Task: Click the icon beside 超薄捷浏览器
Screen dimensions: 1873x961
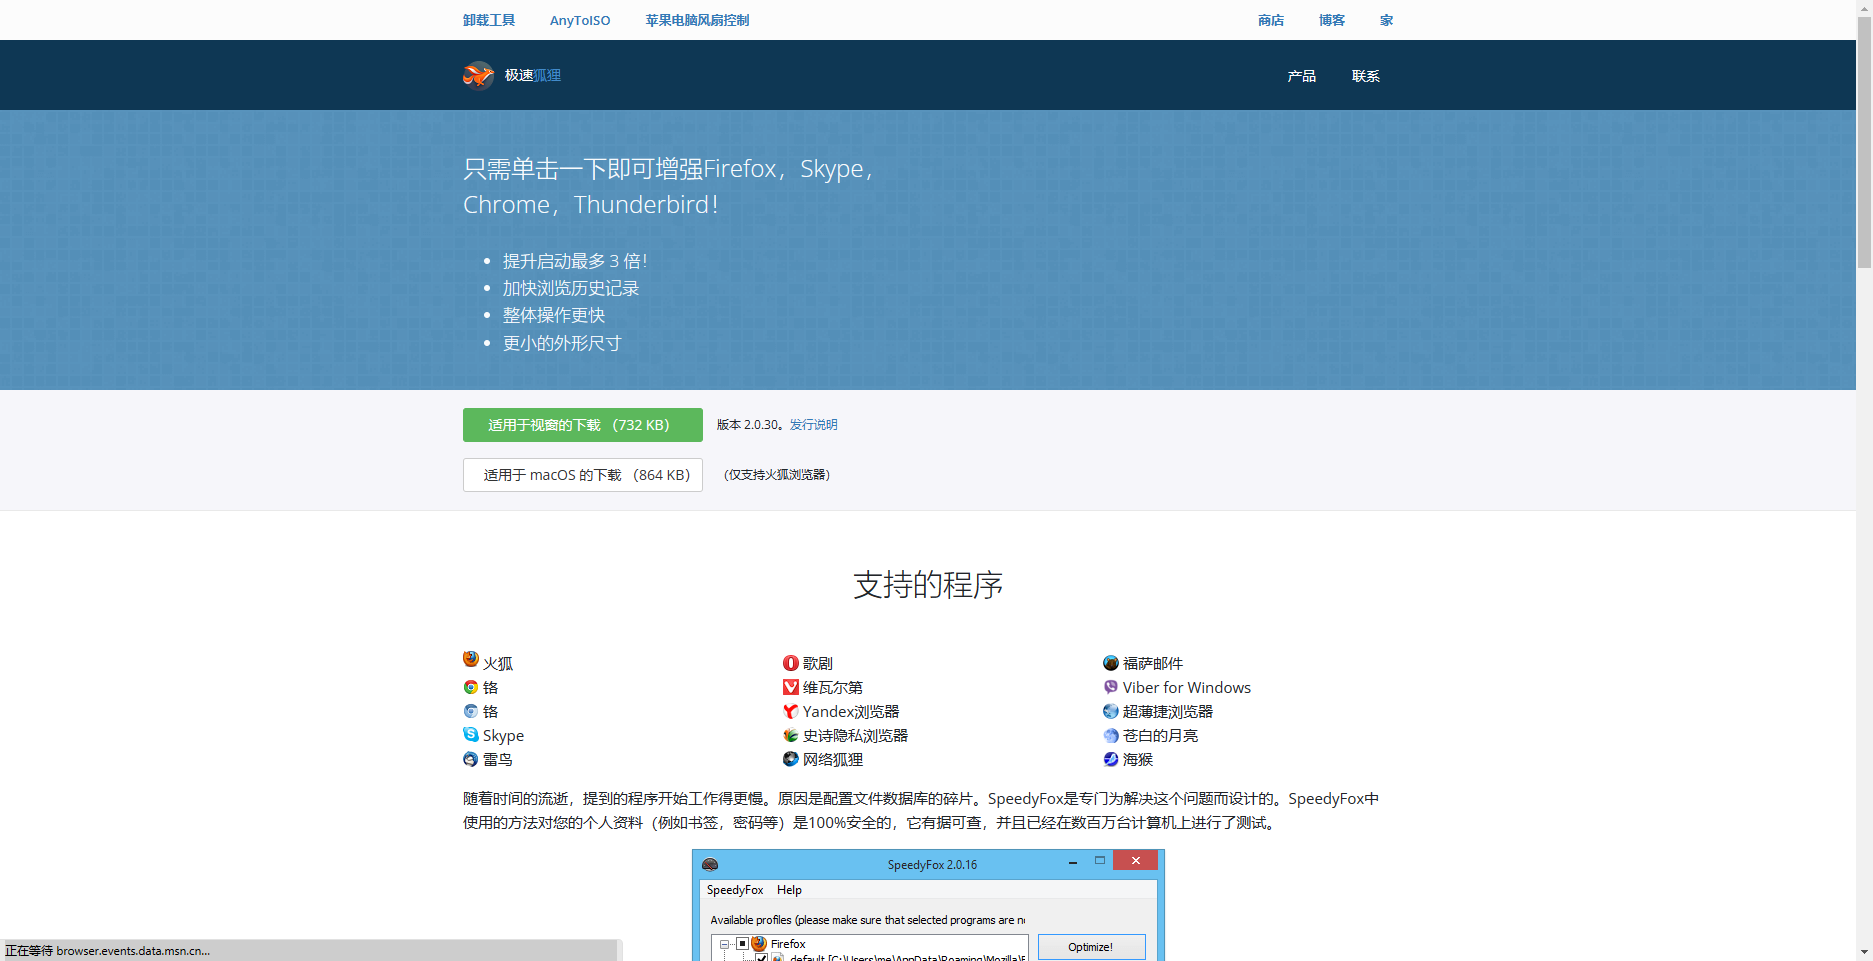Action: (x=1111, y=711)
